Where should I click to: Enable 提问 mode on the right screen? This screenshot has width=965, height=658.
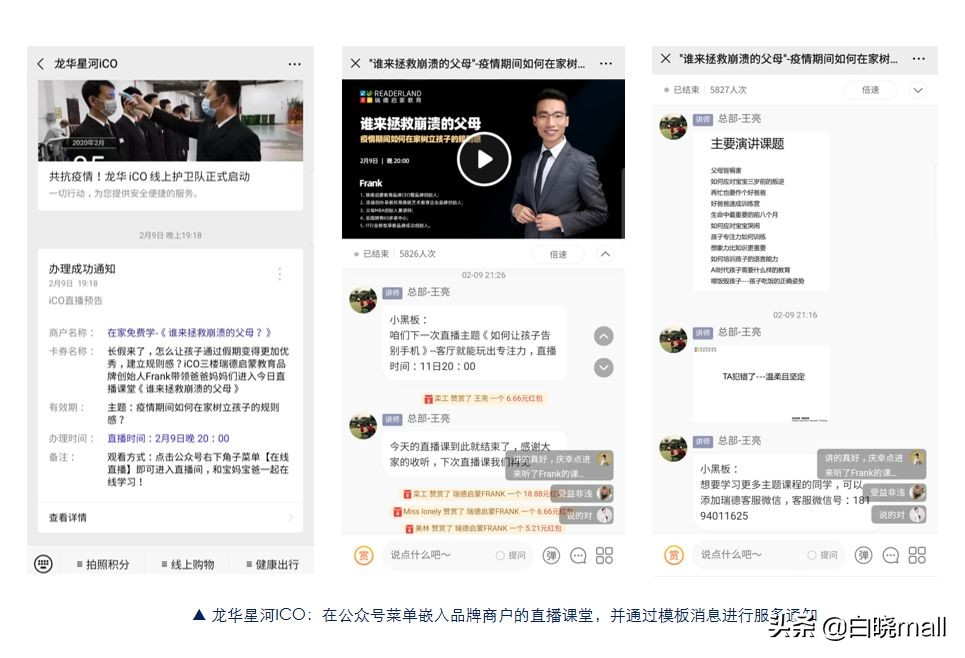tap(826, 555)
